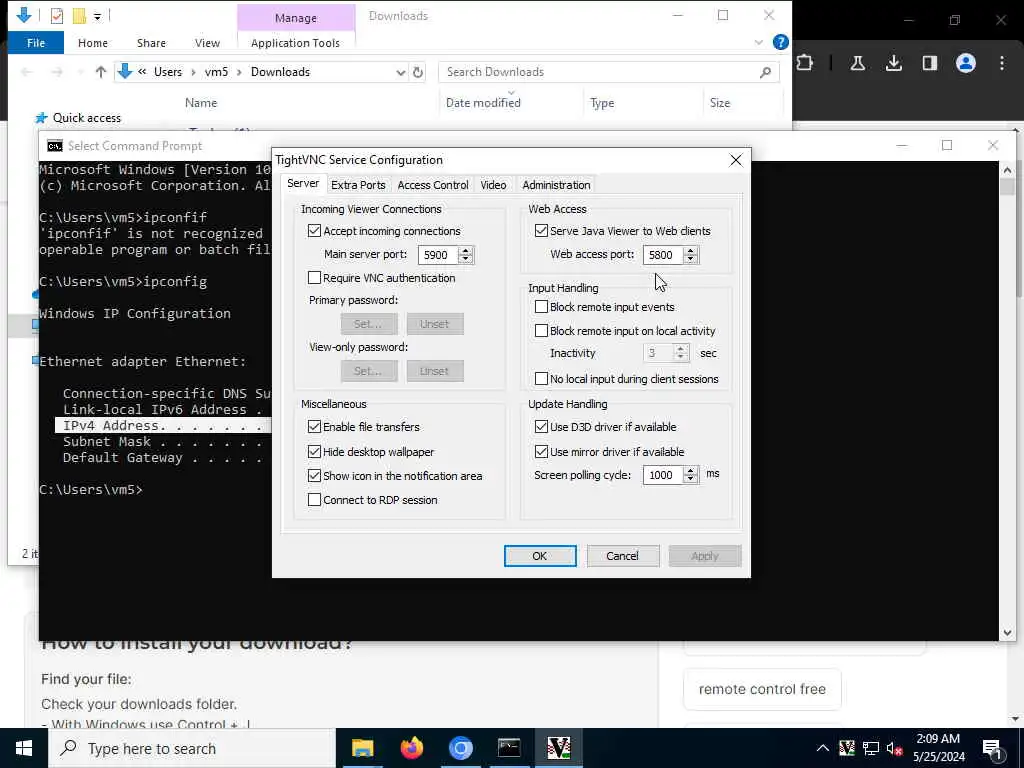Screen dimensions: 1024x768
Task: Adjust the Web access port spinner arrows
Action: pyautogui.click(x=691, y=255)
